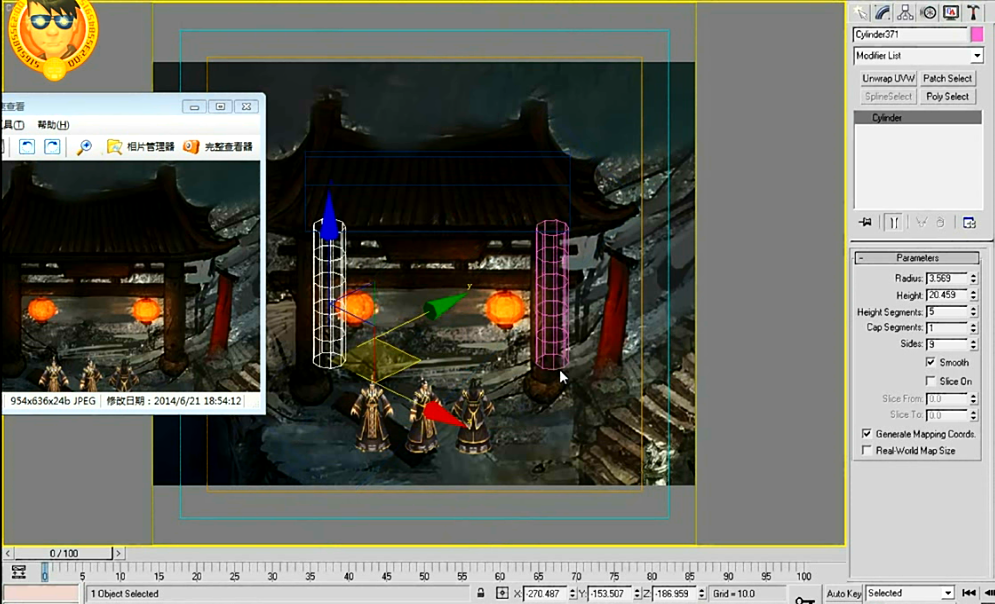Click Remove Modifier trash icon
This screenshot has height=604, width=995.
point(940,222)
